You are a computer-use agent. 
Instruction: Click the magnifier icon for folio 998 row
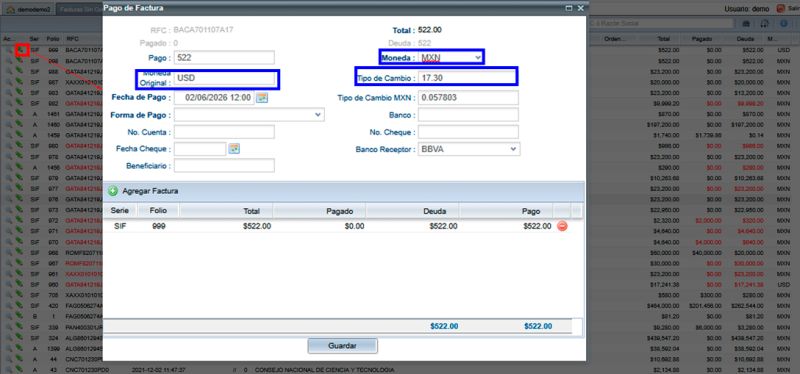[x=9, y=61]
